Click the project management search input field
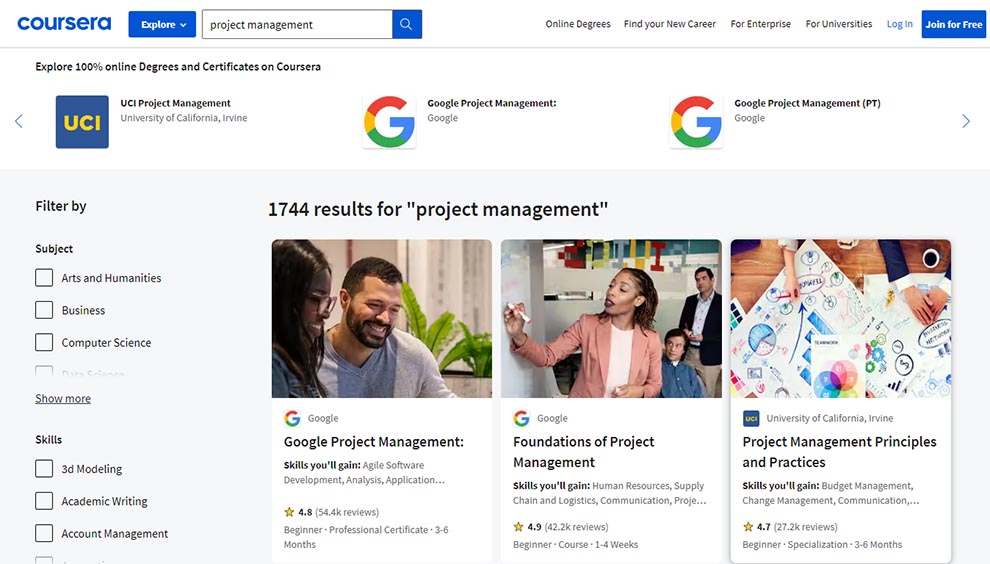The height and width of the screenshot is (564, 990). tap(297, 24)
